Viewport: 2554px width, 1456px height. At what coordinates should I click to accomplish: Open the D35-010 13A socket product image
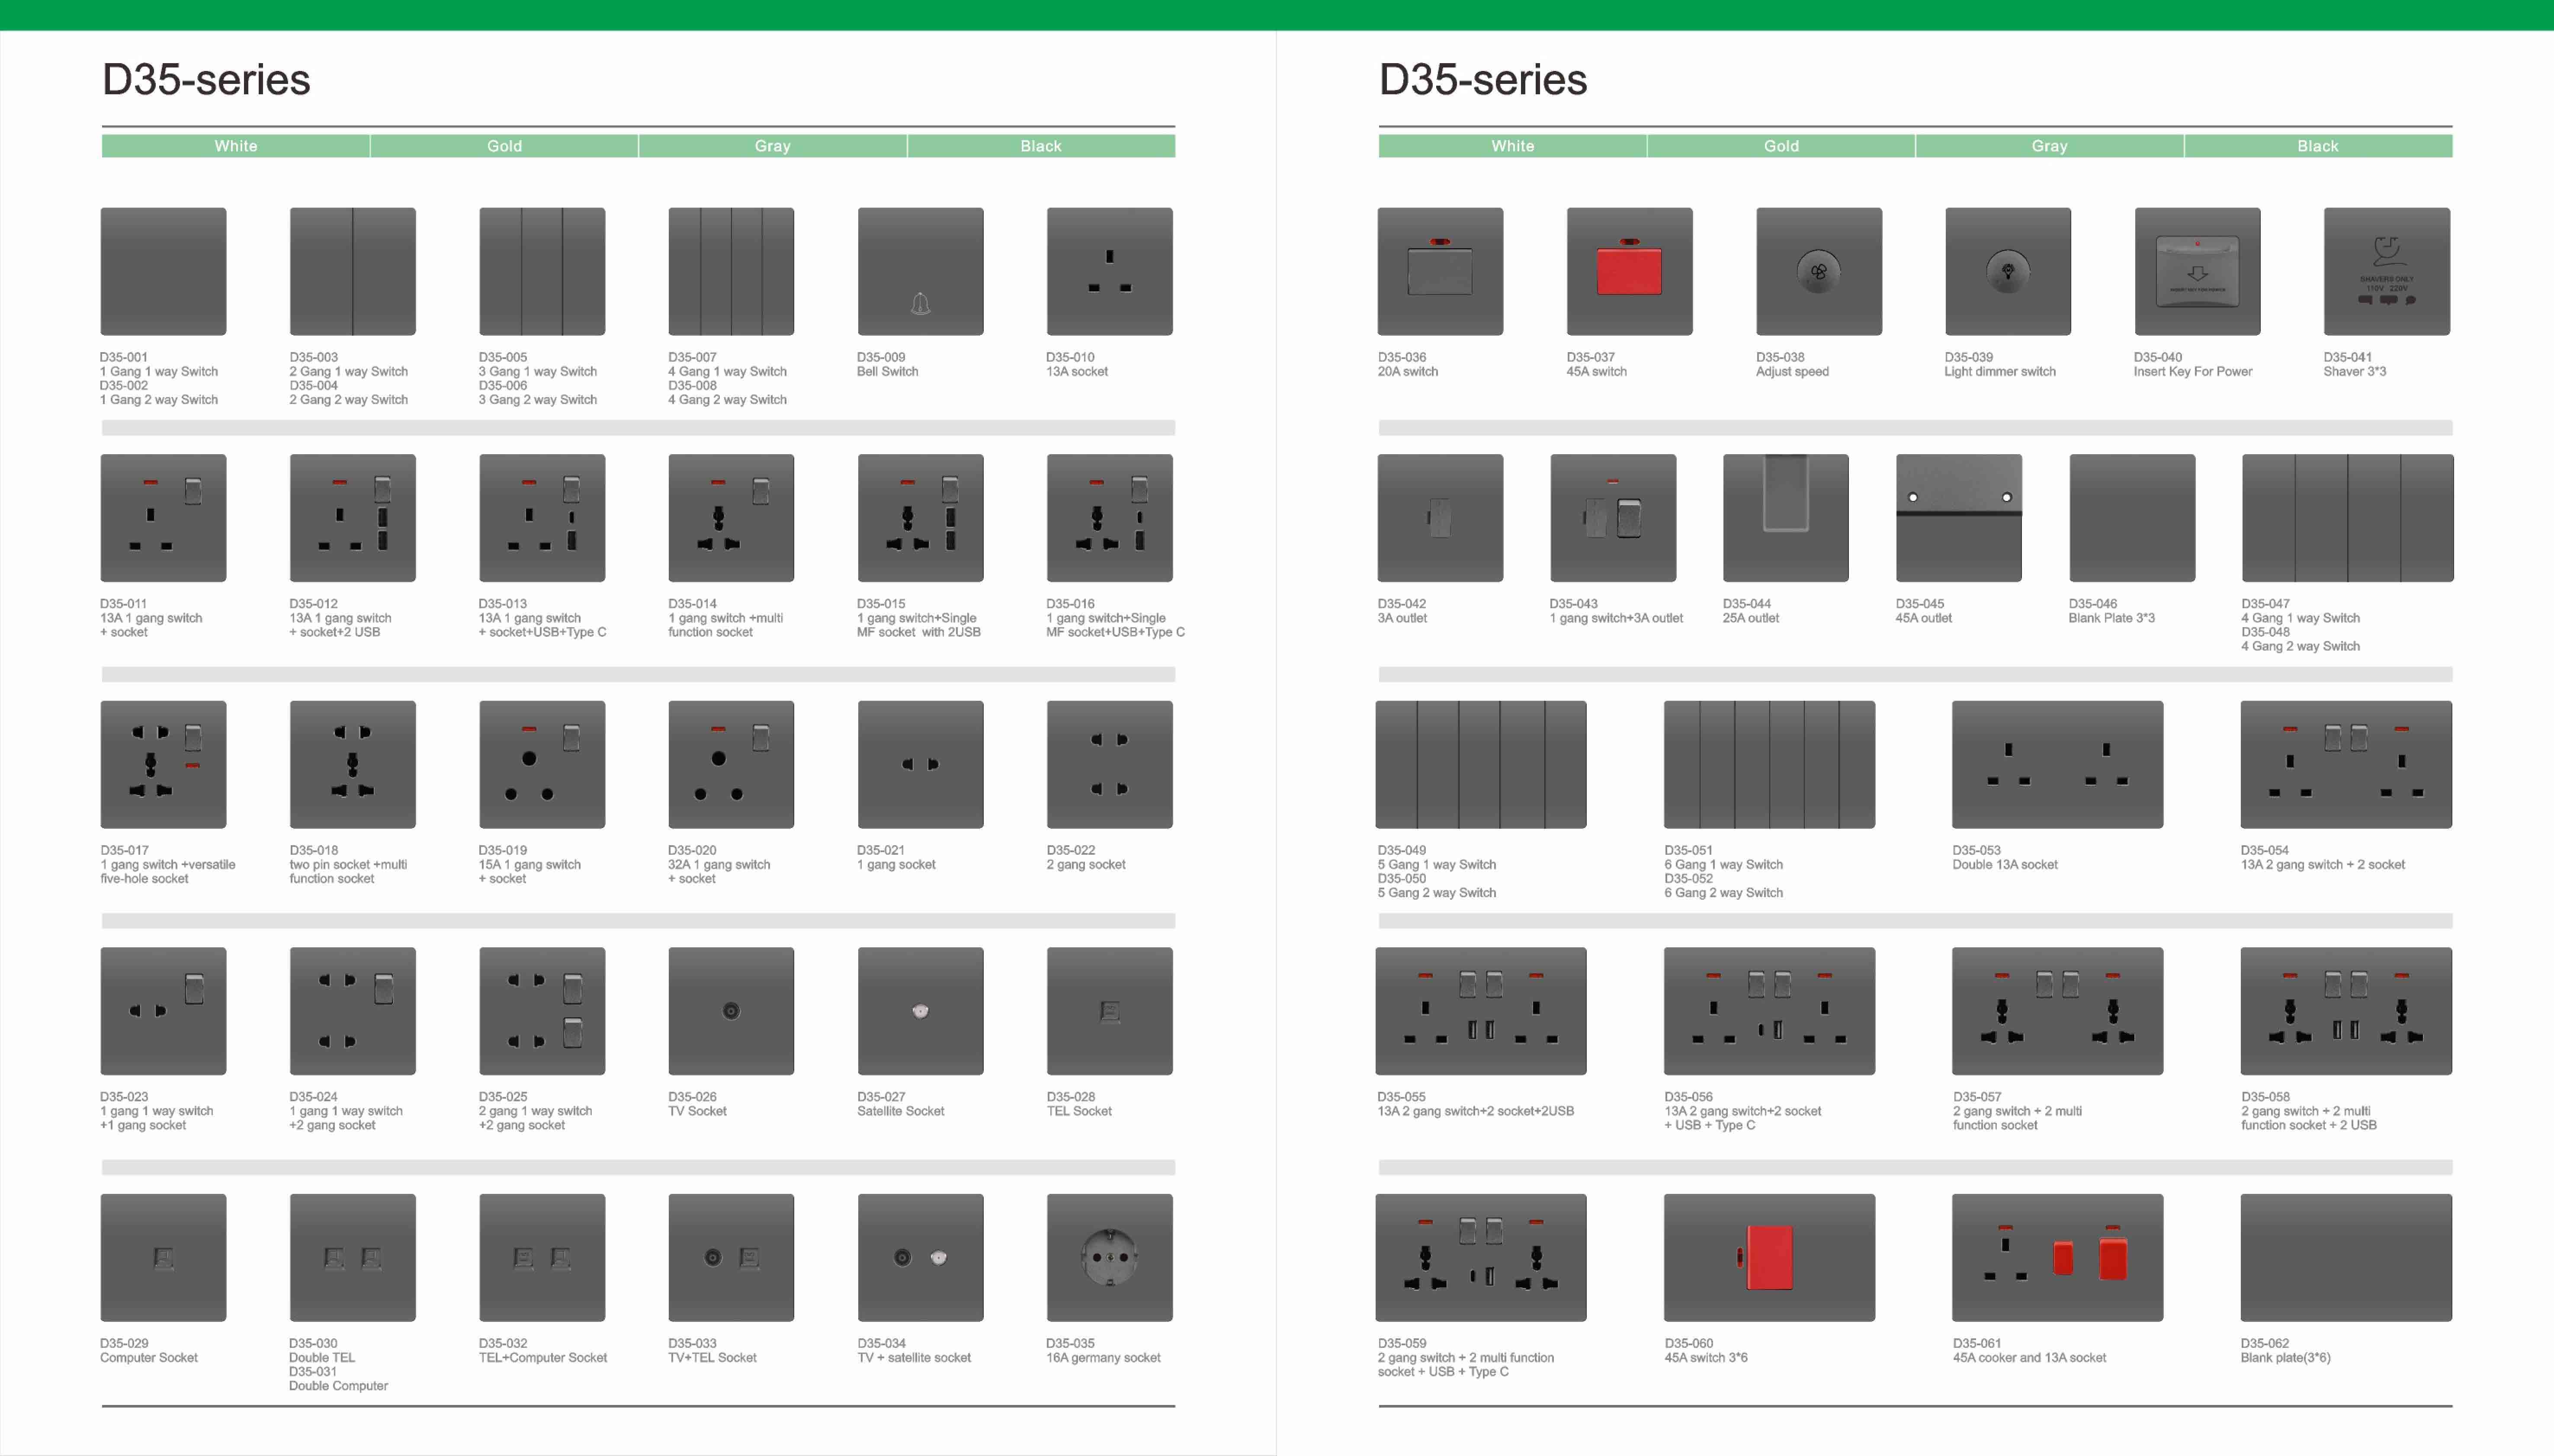coord(1109,271)
